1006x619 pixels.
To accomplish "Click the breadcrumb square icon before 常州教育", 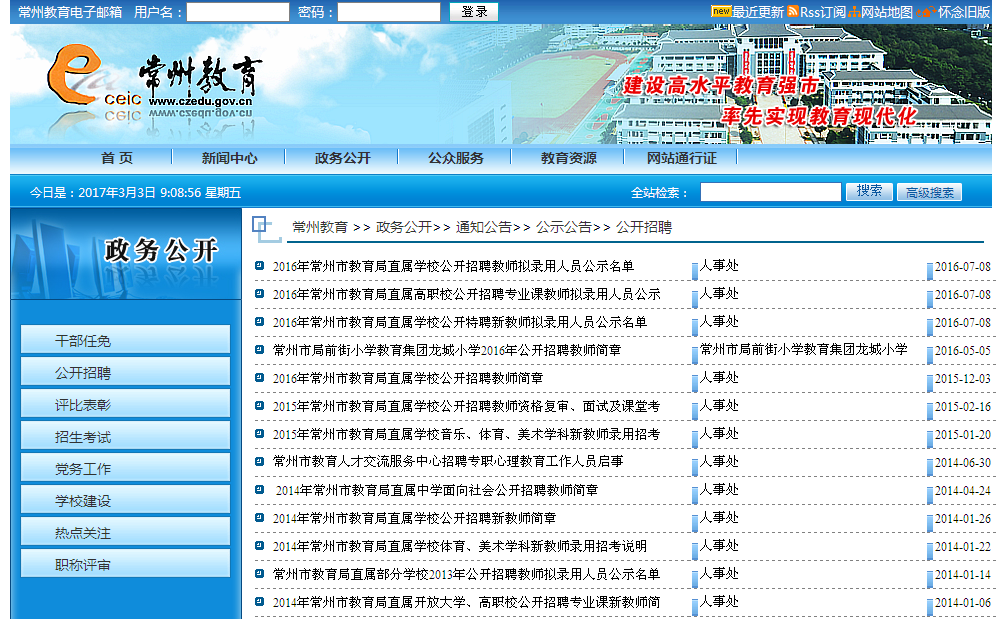I will pos(264,228).
